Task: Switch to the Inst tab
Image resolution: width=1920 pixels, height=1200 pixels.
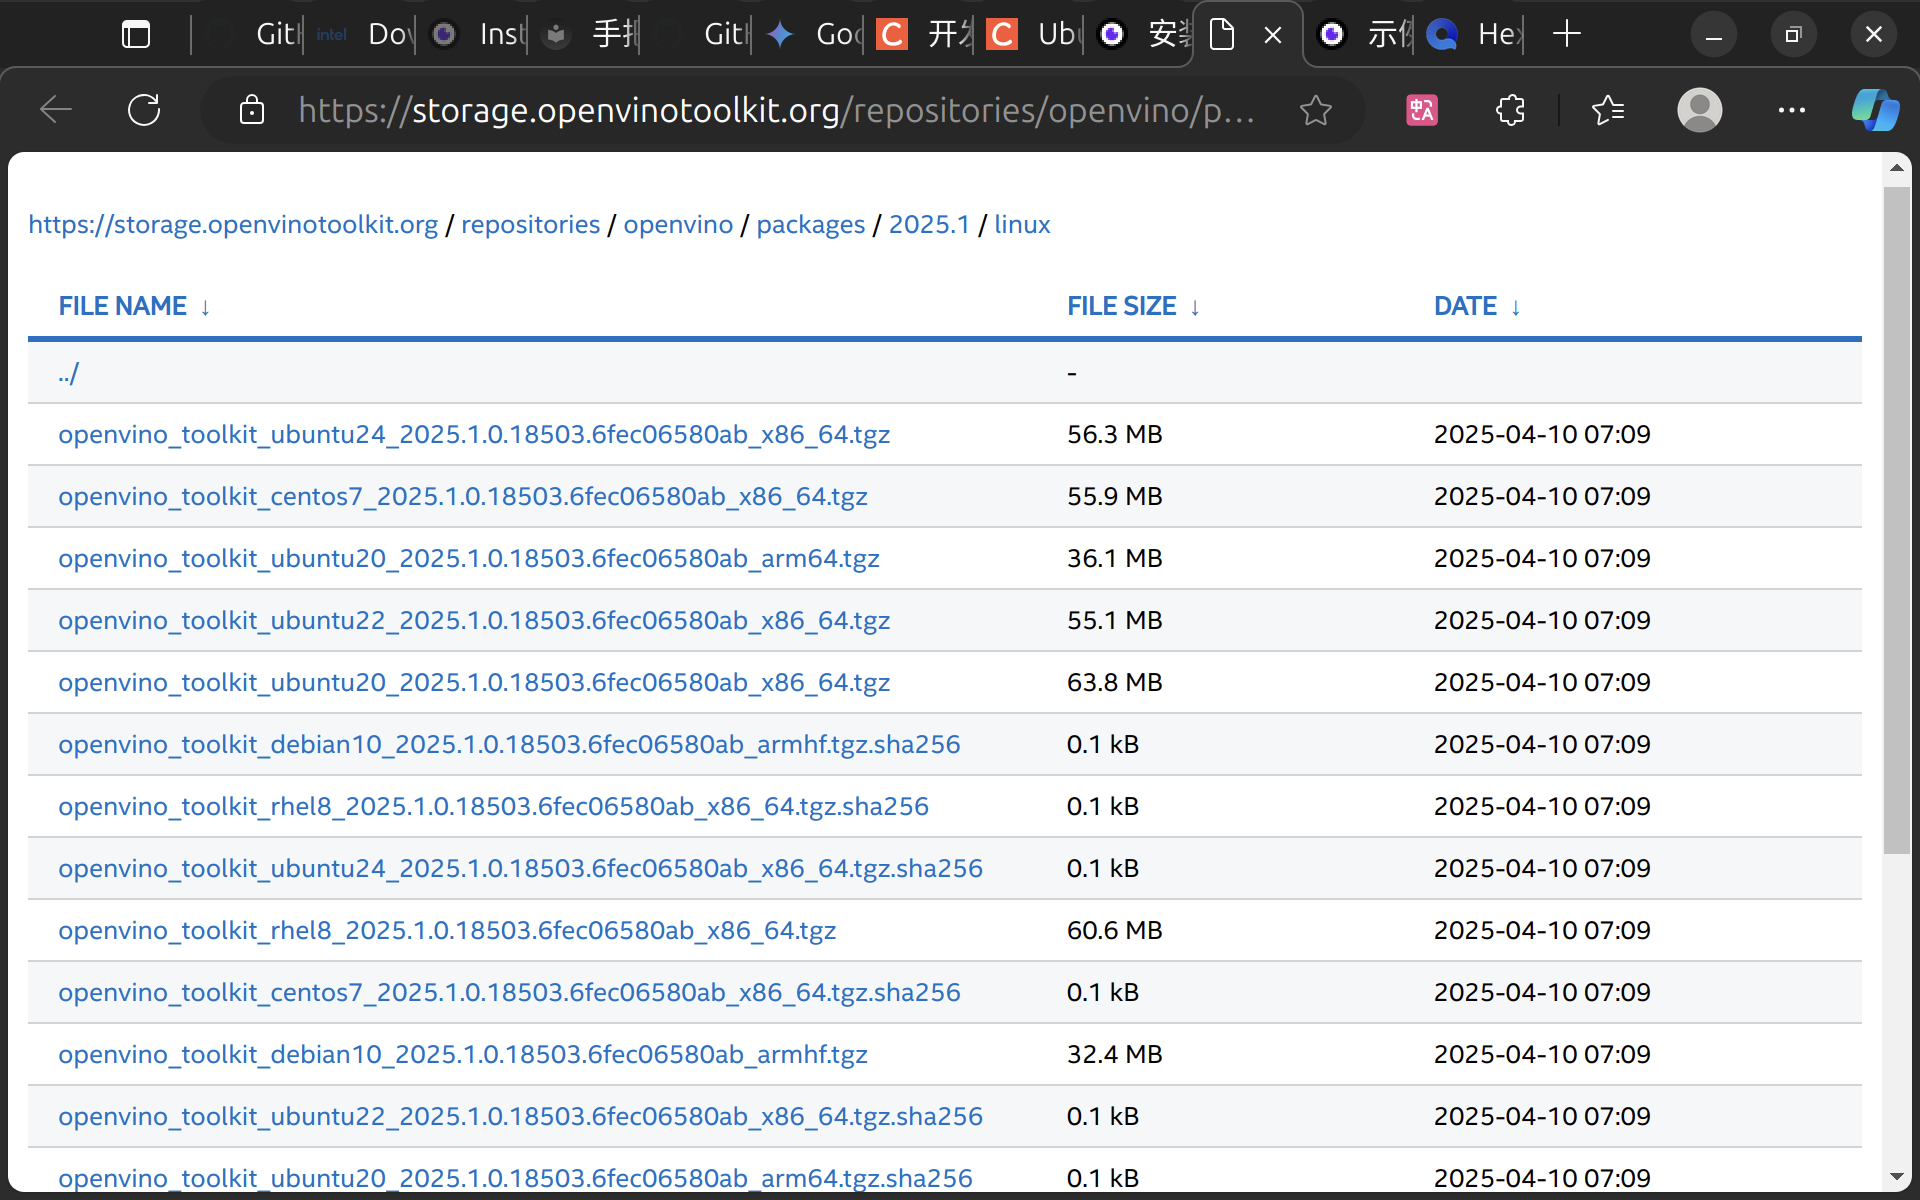Action: click(x=476, y=35)
